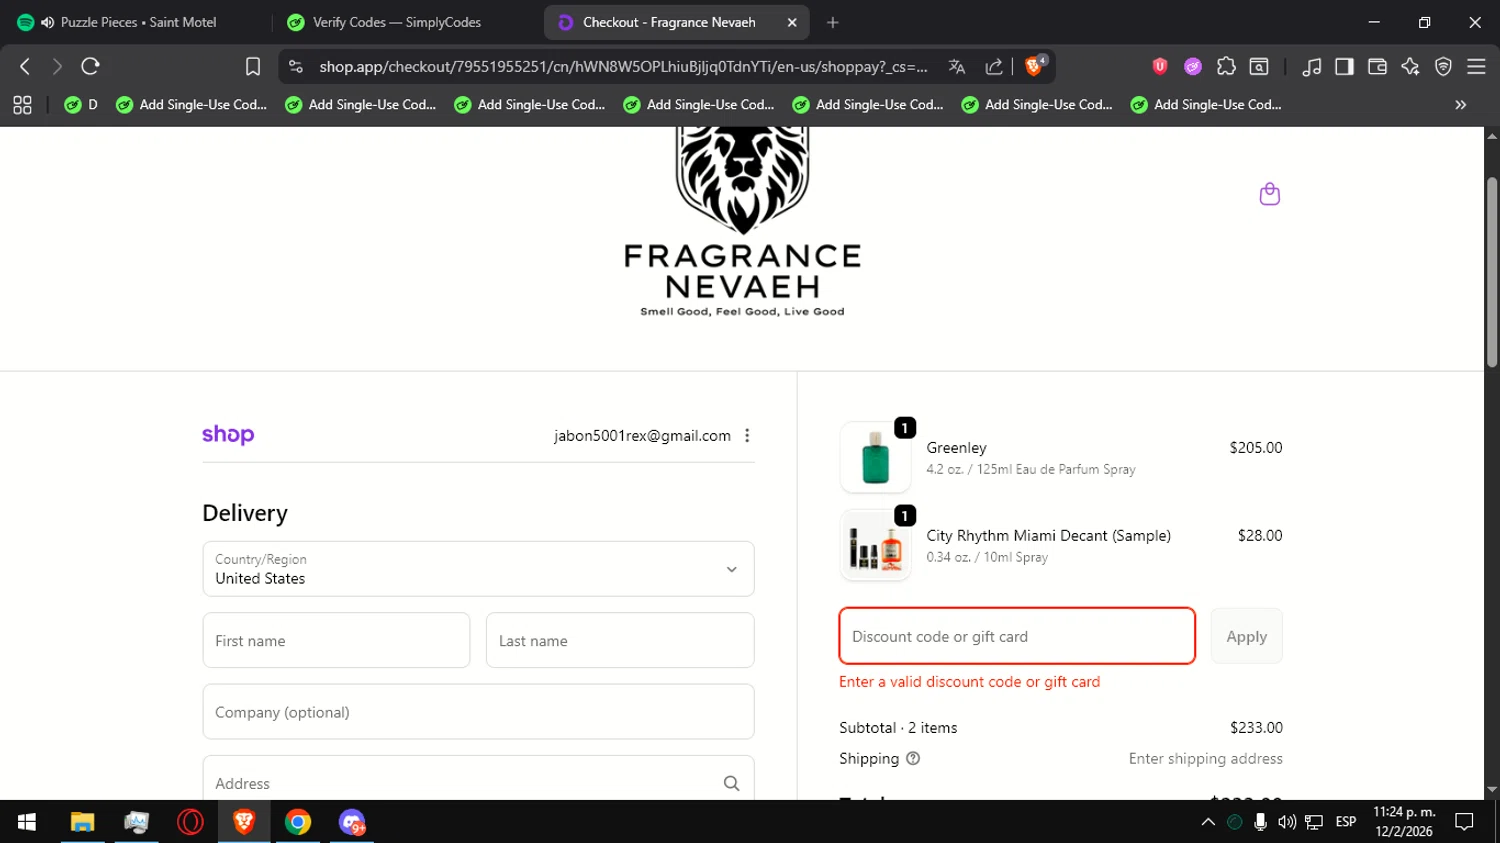
Task: Click the Brave taskbar icon
Action: pos(244,822)
